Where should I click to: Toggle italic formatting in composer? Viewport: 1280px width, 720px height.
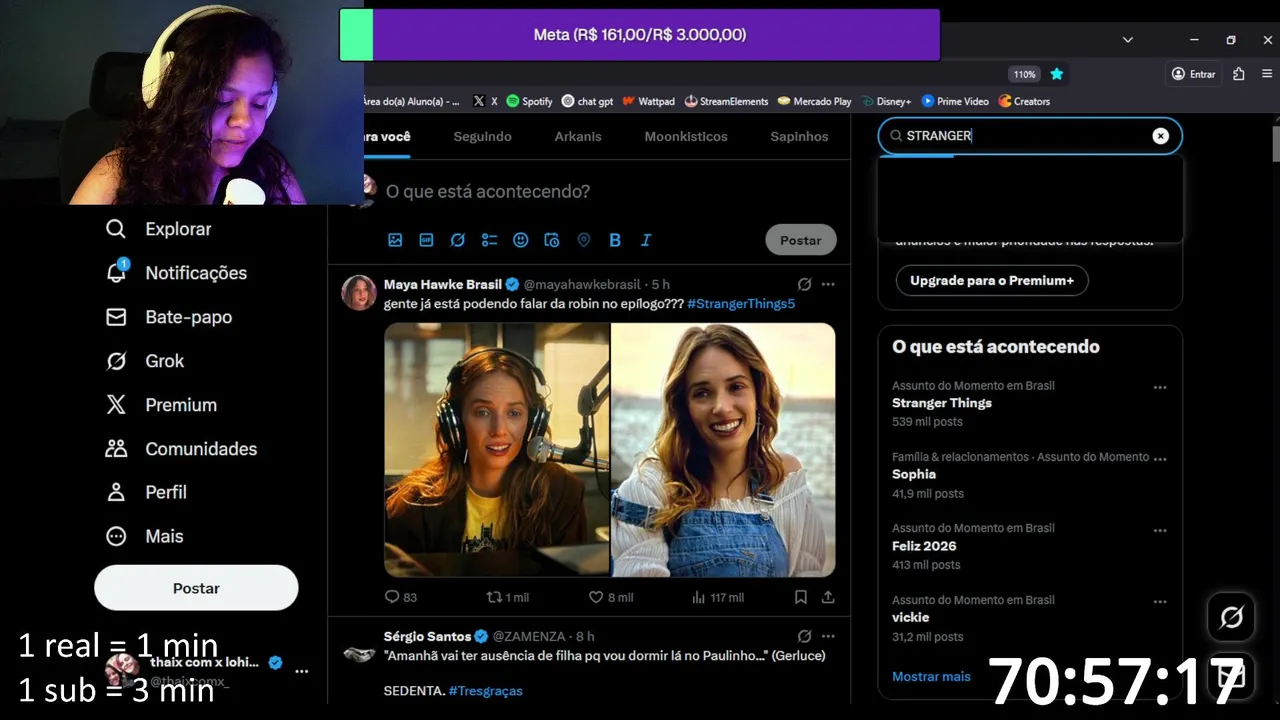(646, 240)
